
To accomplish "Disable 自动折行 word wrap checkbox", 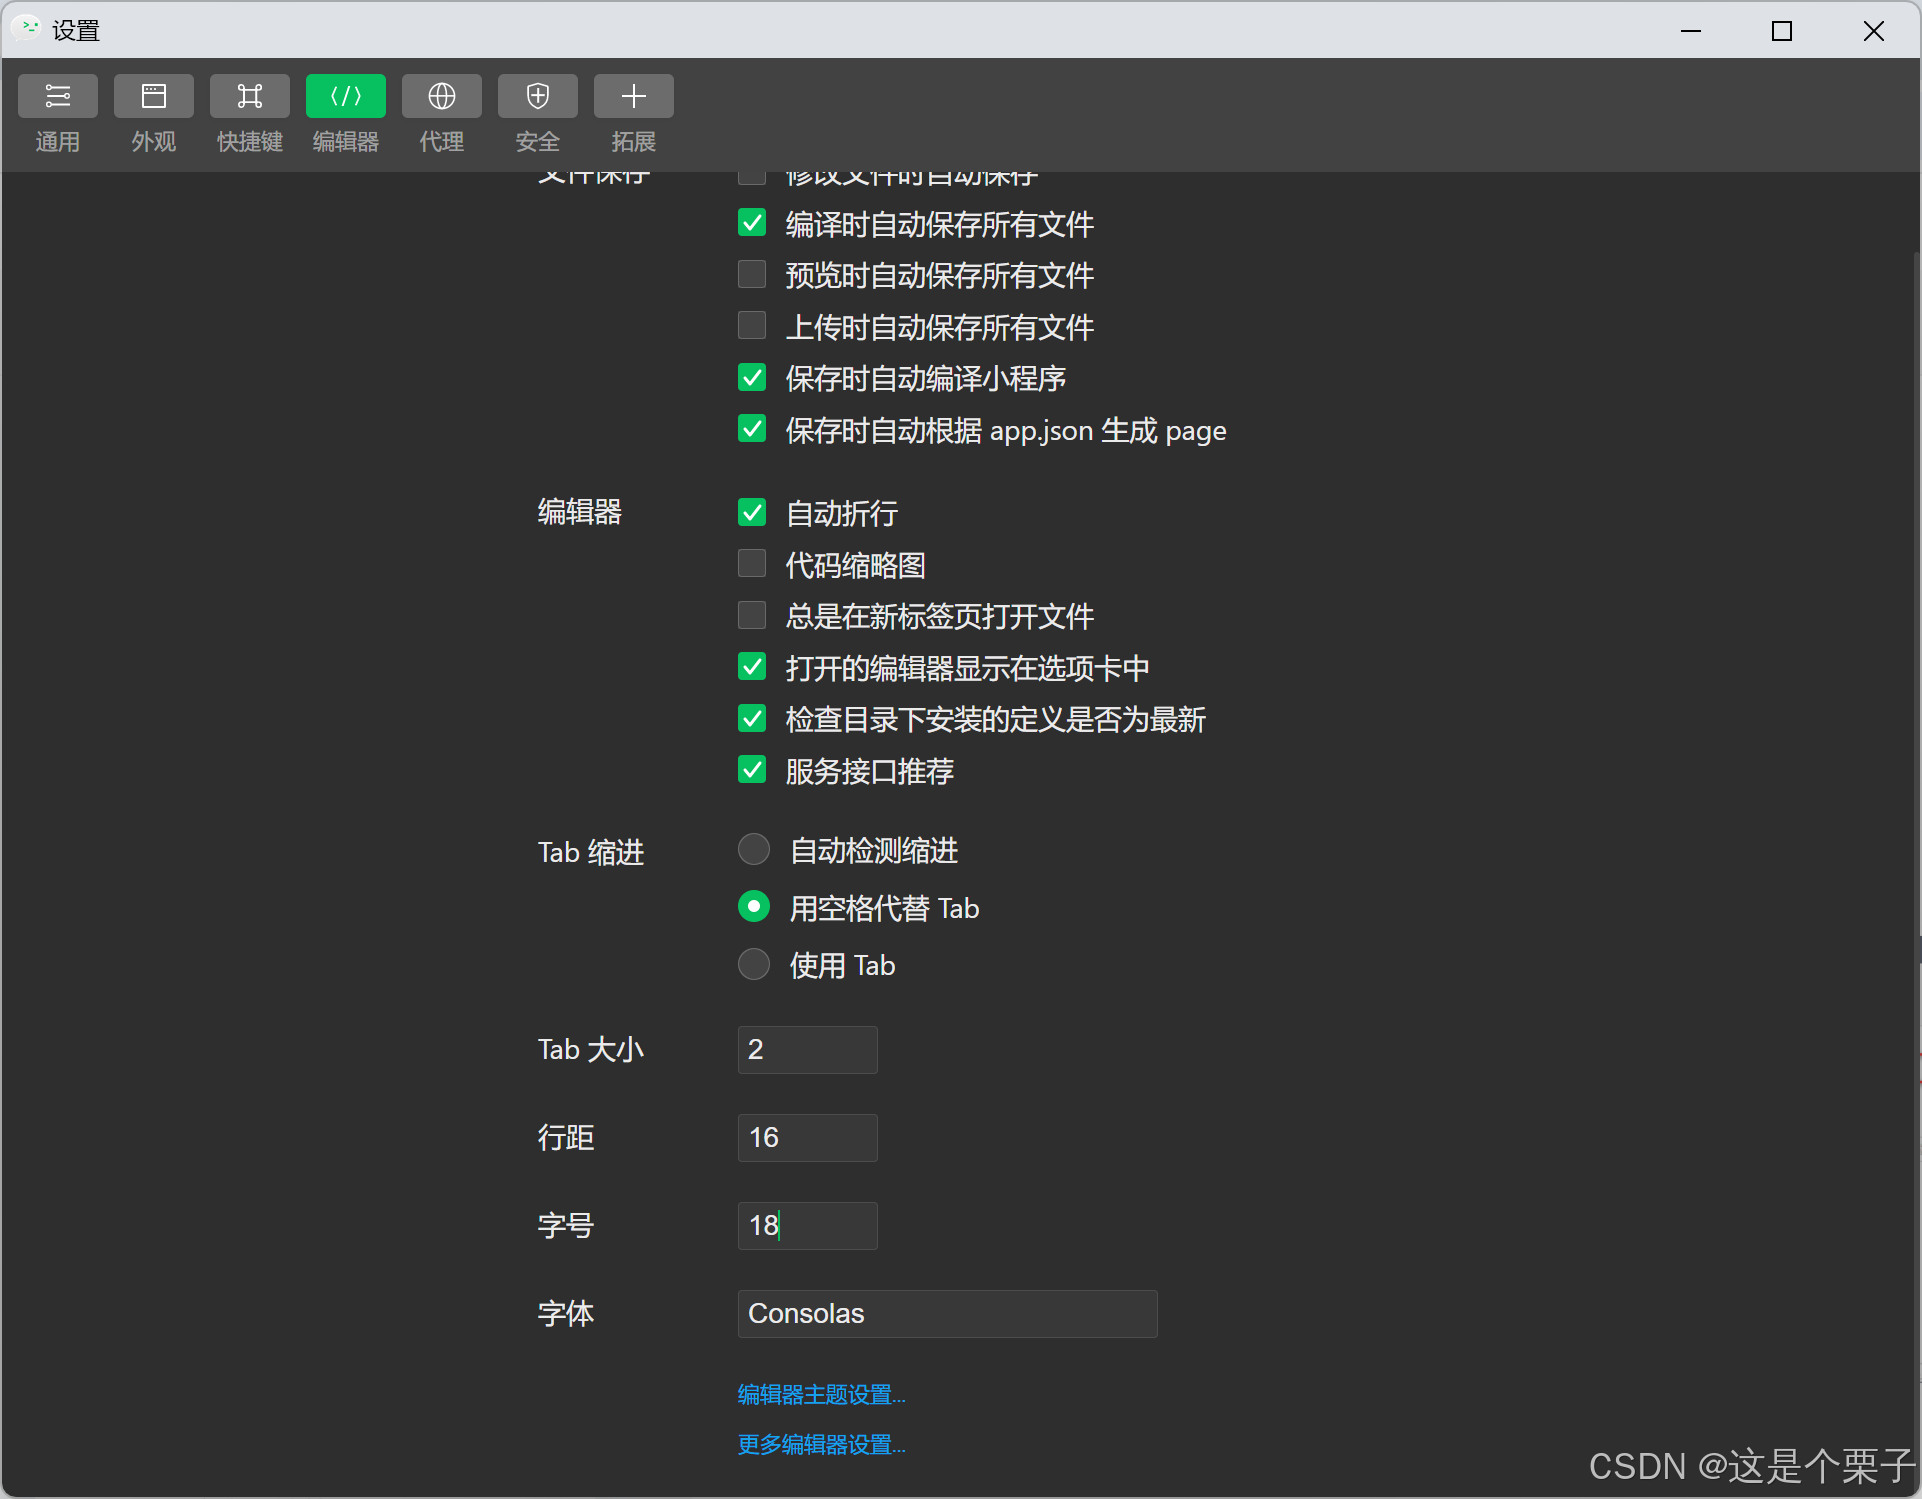I will [752, 513].
